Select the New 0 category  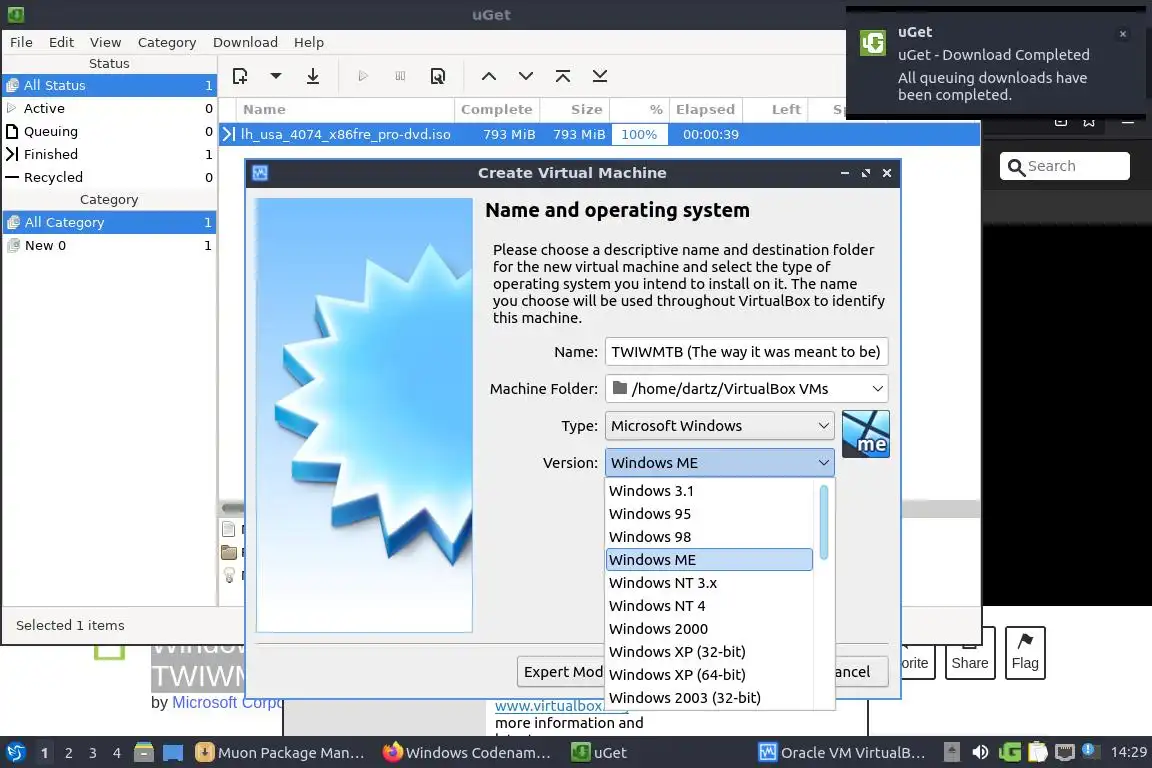(109, 245)
